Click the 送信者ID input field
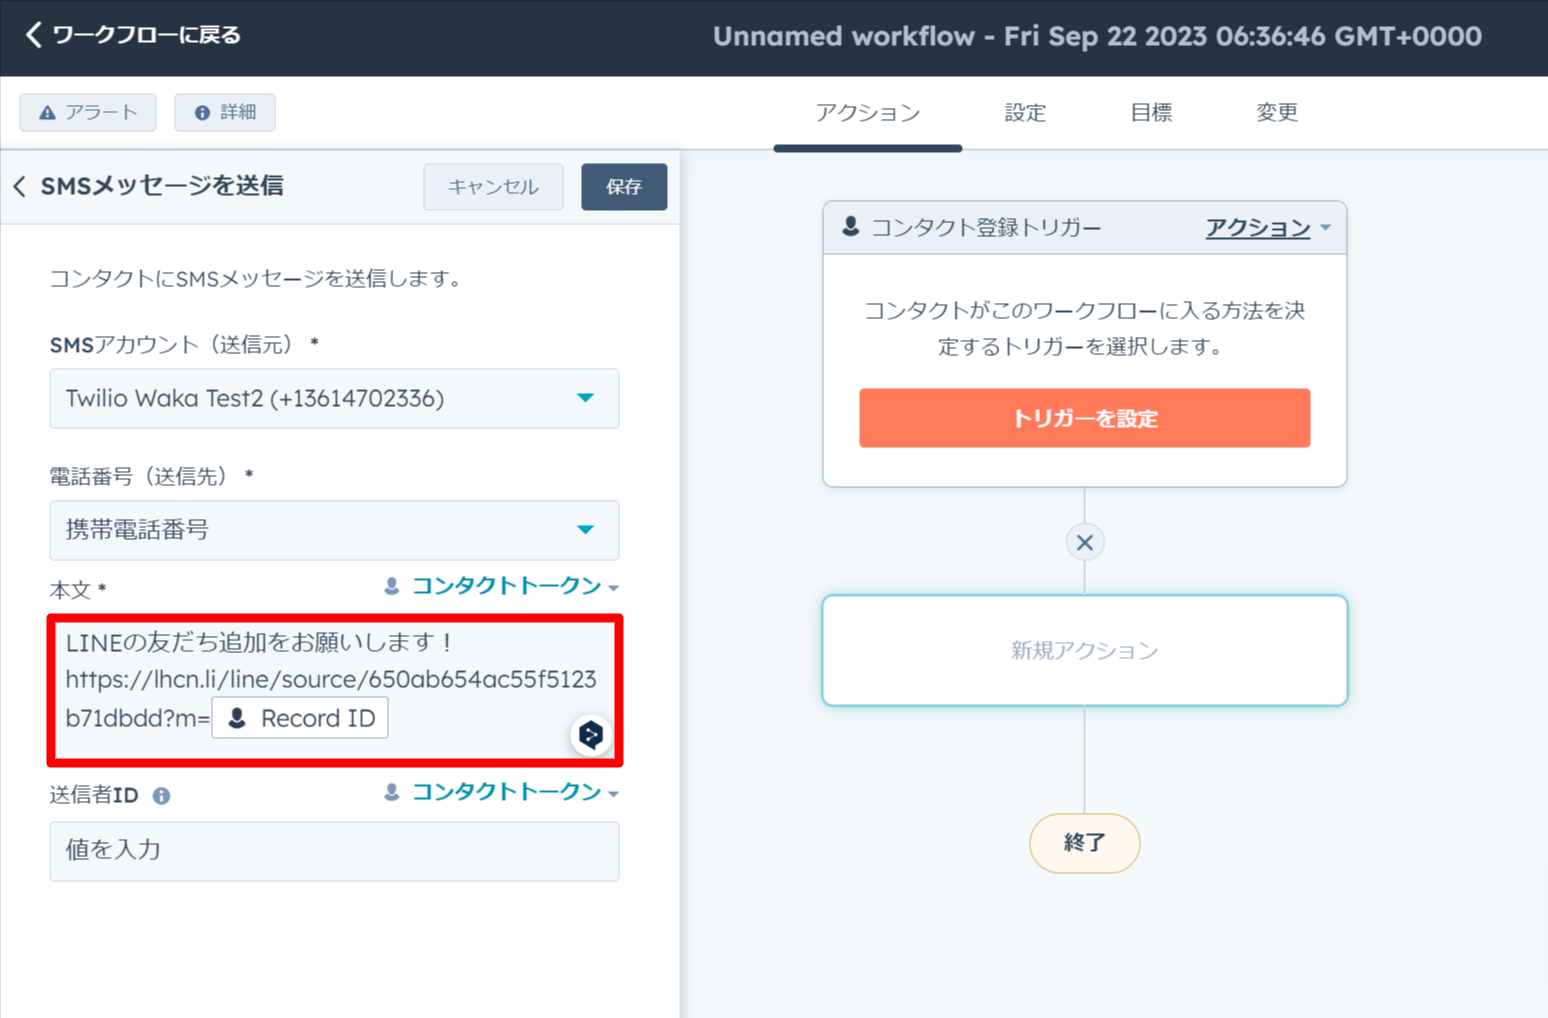Viewport: 1548px width, 1018px height. tap(334, 851)
